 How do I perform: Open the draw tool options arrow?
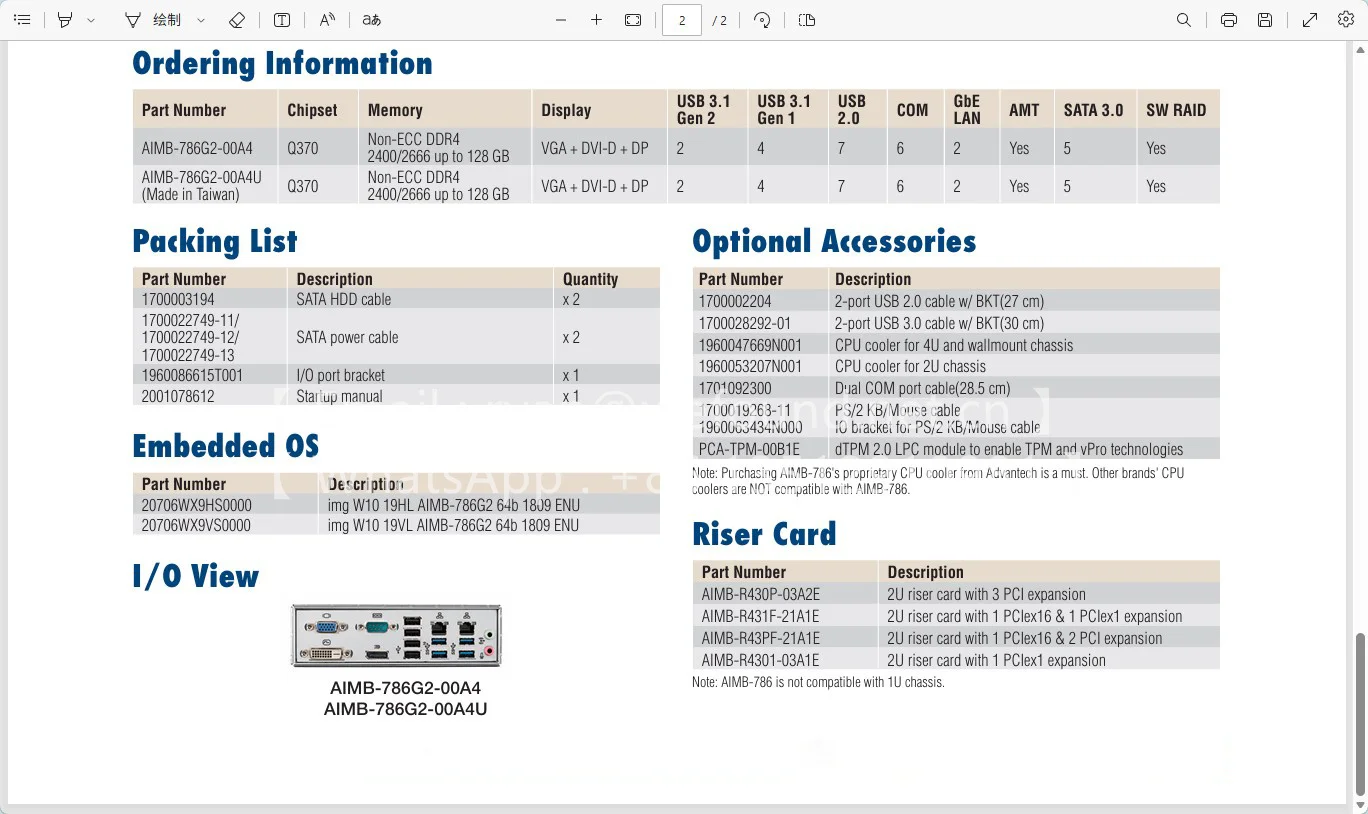(201, 20)
